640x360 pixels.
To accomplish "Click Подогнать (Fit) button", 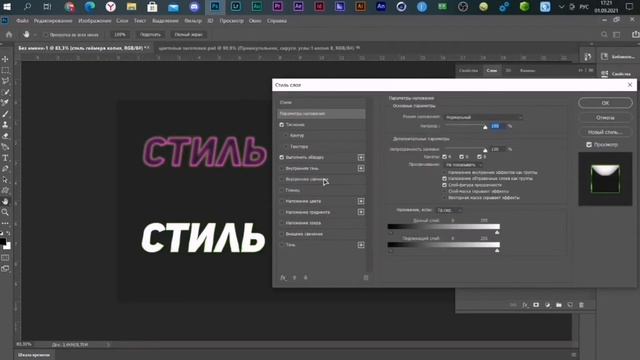I will (150, 35).
